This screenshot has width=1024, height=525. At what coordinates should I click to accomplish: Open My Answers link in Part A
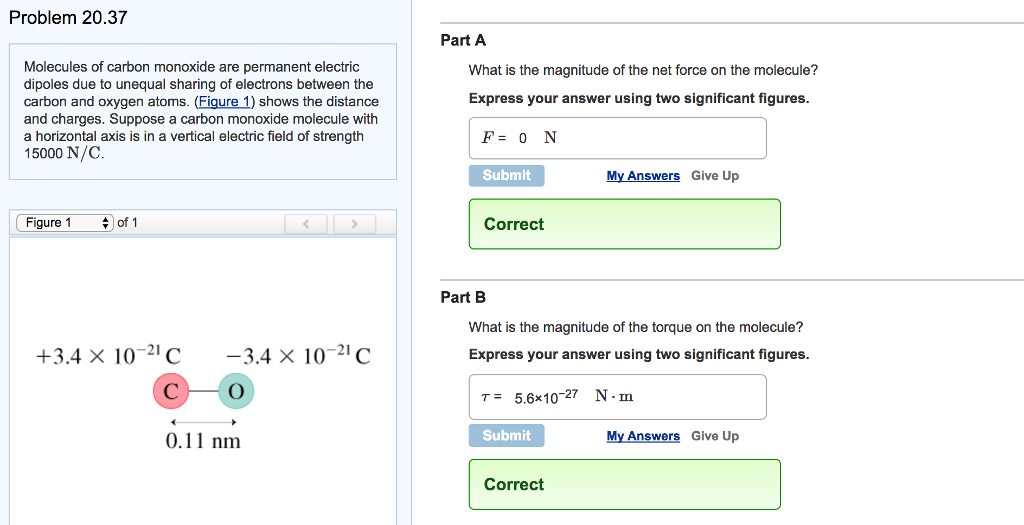643,176
